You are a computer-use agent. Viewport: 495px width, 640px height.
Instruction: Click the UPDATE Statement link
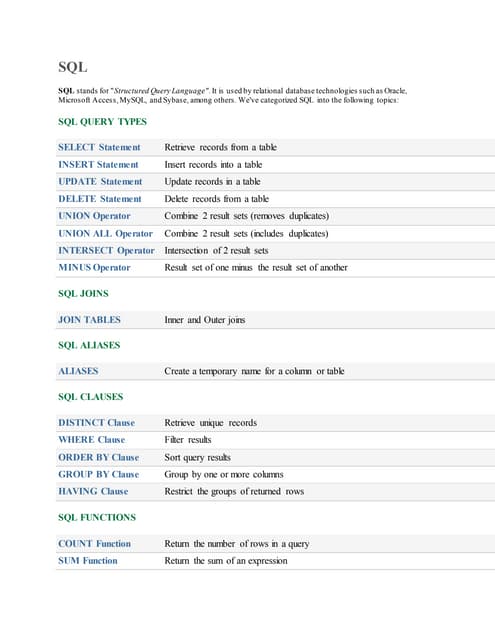100,182
